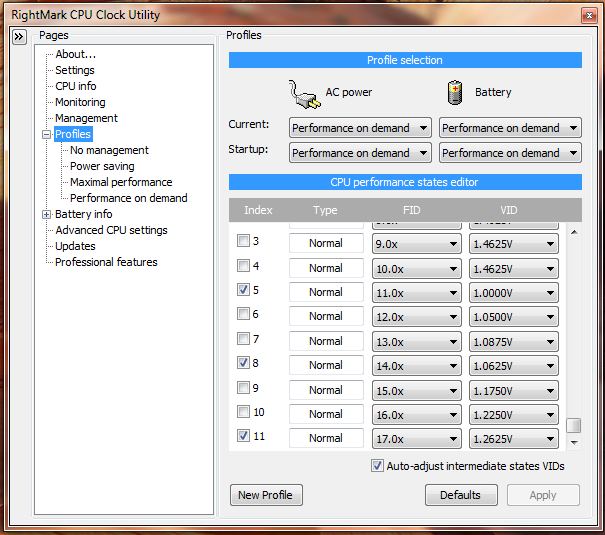The width and height of the screenshot is (605, 535).
Task: Open the Battery info page
Action: [84, 214]
